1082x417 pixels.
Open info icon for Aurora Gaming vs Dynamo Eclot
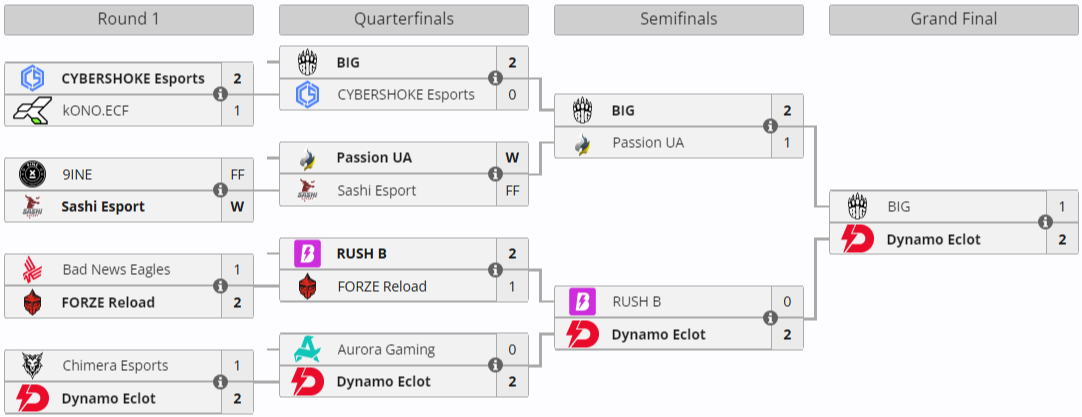pyautogui.click(x=495, y=366)
